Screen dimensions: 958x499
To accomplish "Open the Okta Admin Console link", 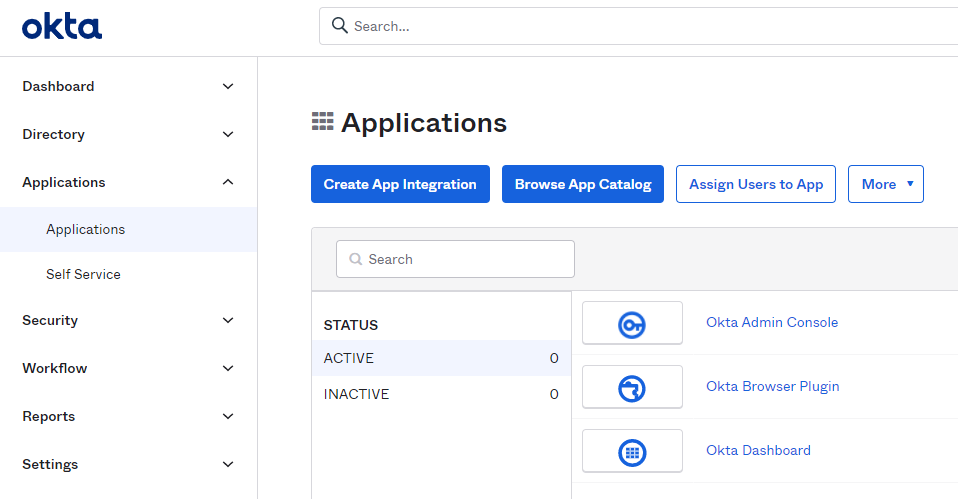I will click(771, 322).
